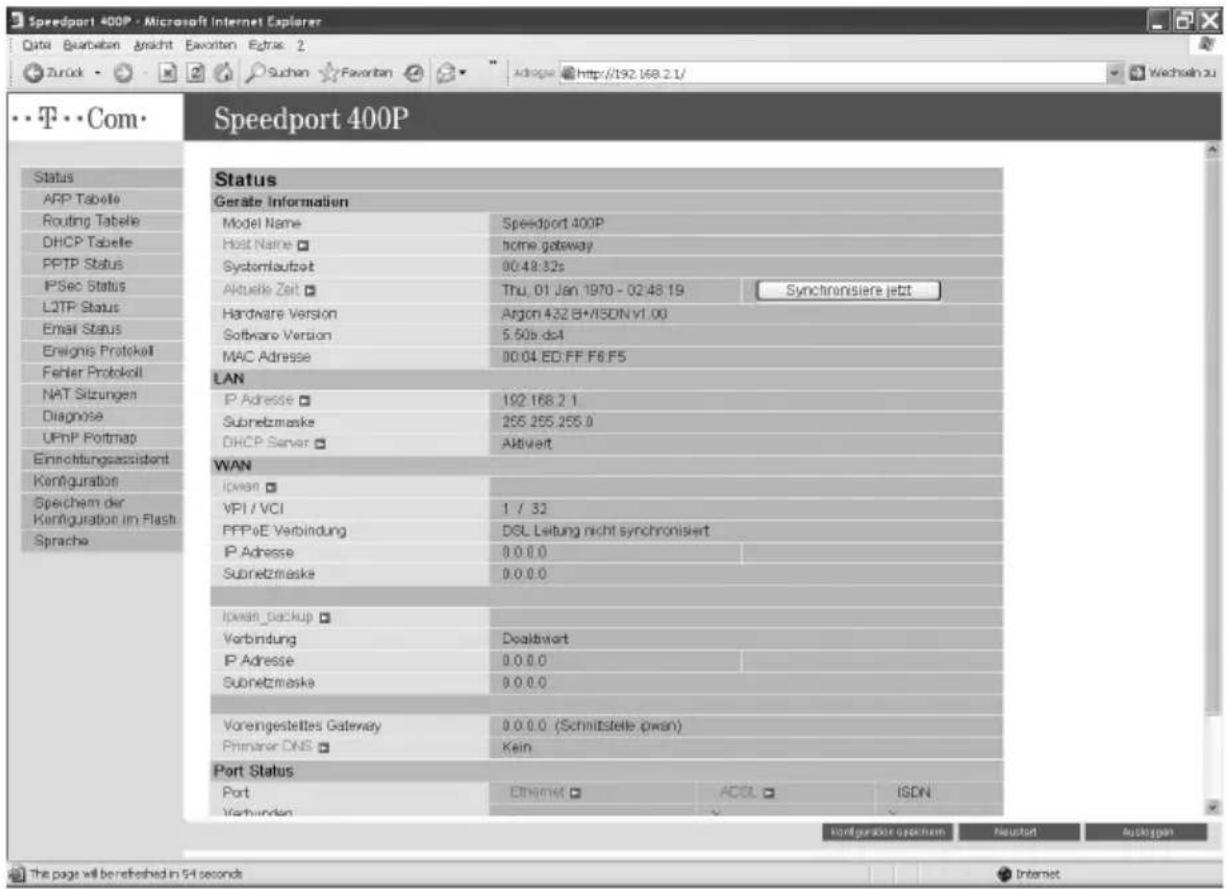
Task: Click help icon next to Host Name
Action: point(303,244)
